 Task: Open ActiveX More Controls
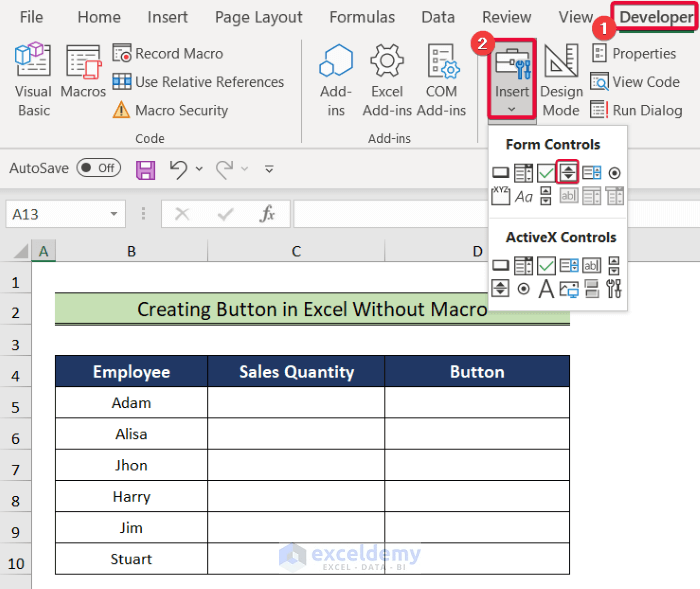pyautogui.click(x=614, y=288)
